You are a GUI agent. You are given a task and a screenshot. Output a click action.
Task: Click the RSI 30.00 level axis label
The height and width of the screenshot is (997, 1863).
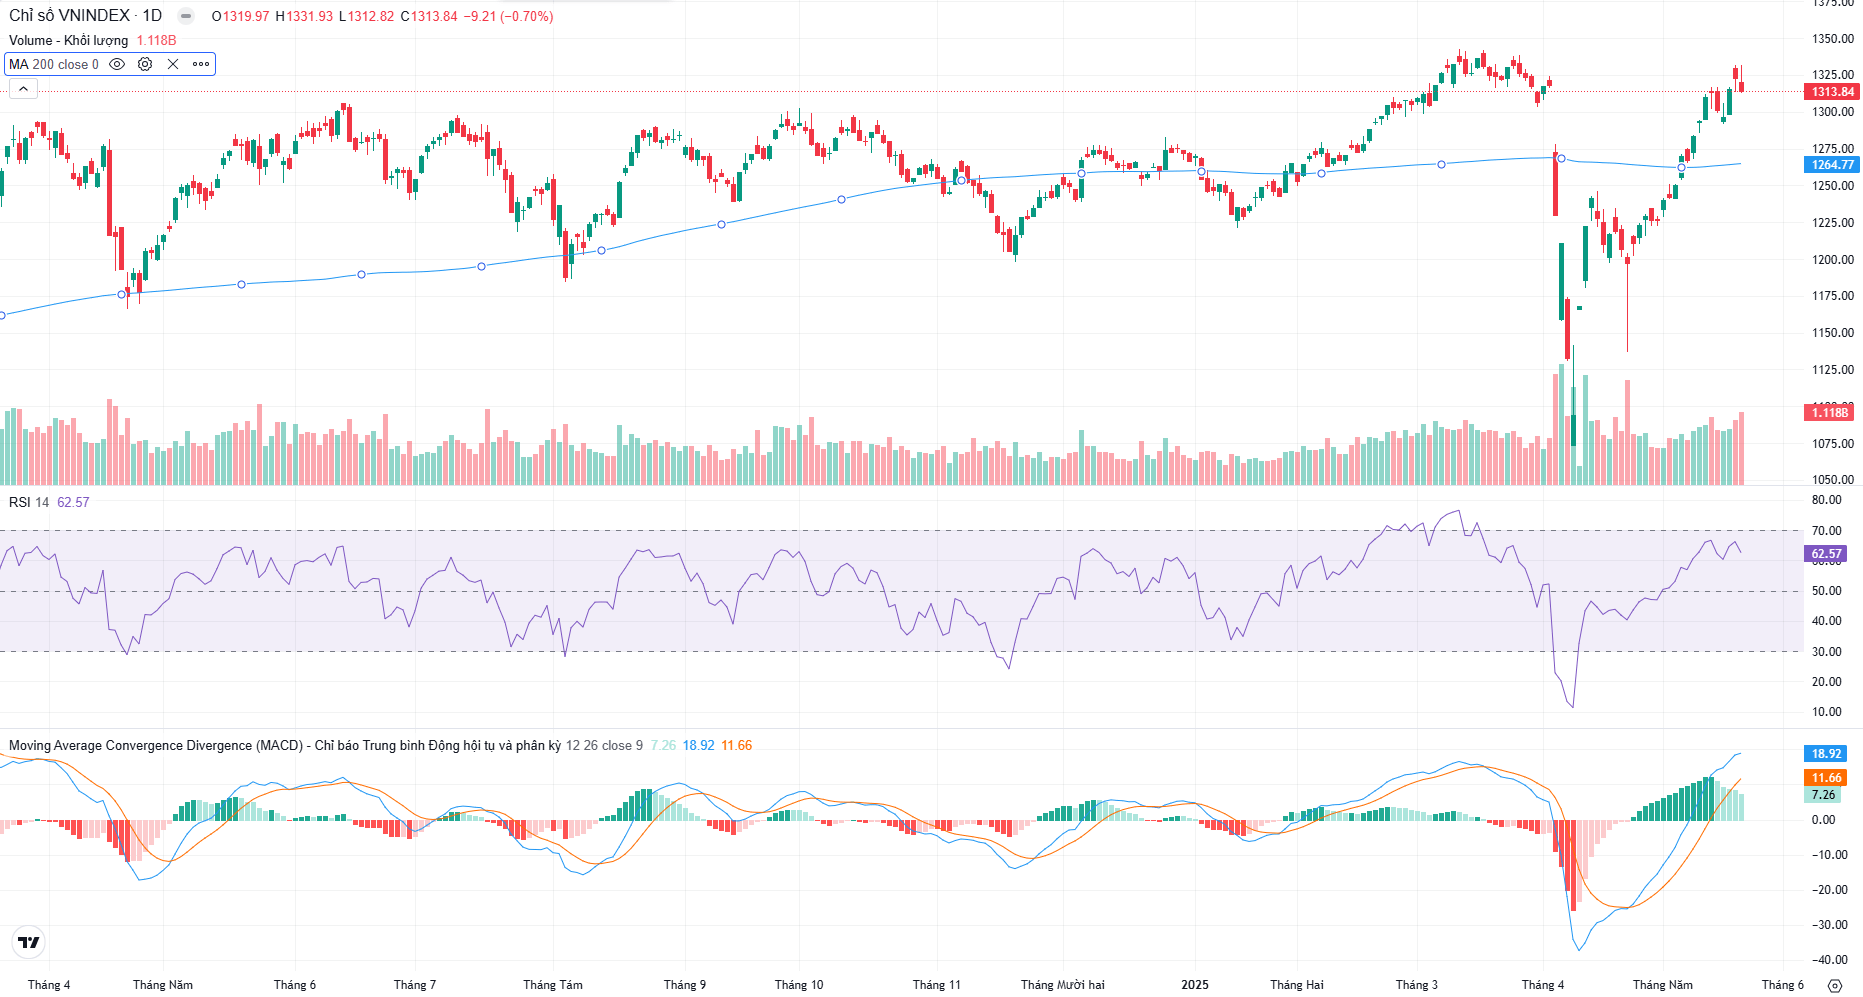1826,652
